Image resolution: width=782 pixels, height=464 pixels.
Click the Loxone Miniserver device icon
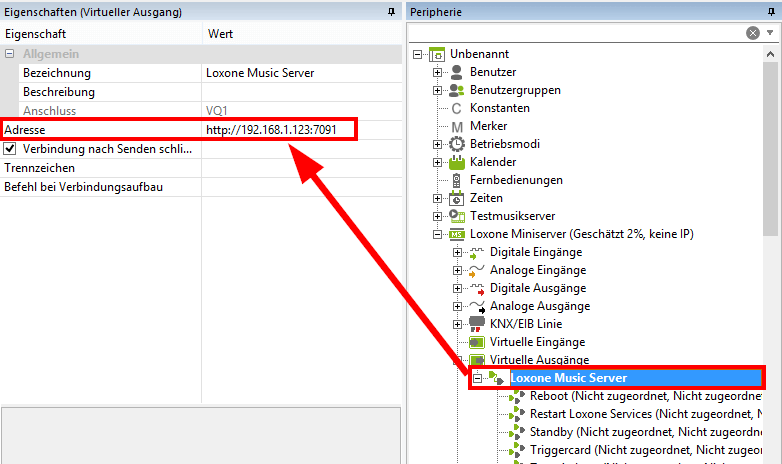click(457, 234)
